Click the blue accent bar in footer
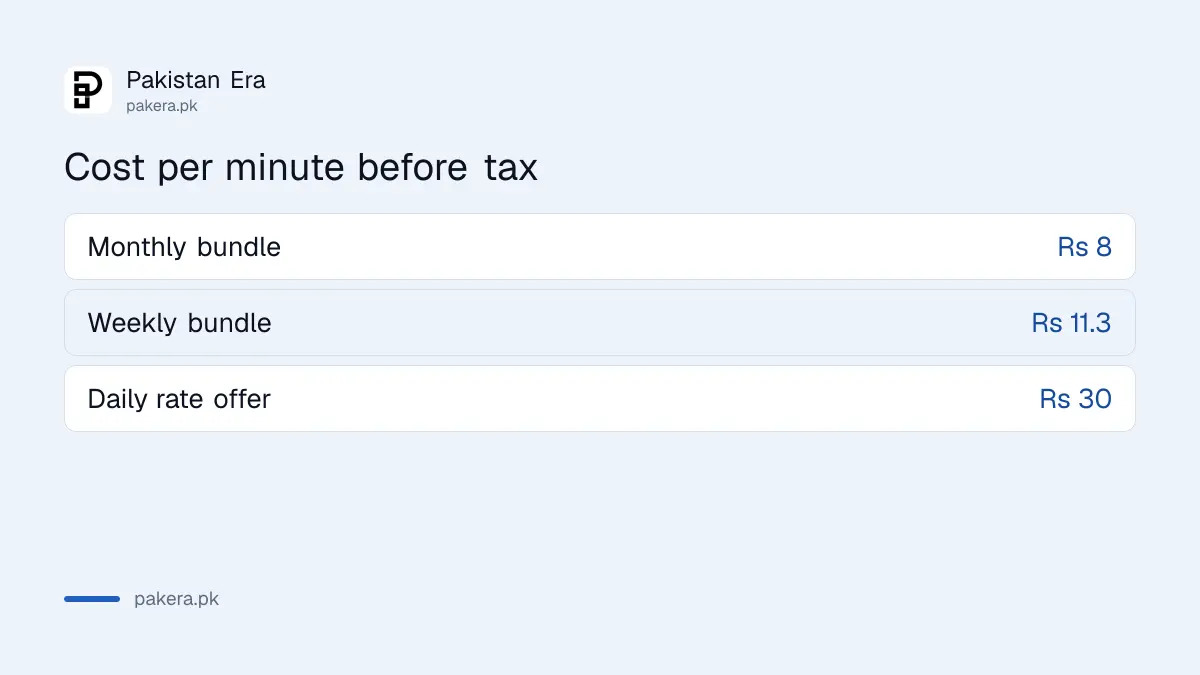The height and width of the screenshot is (675, 1200). (x=92, y=599)
